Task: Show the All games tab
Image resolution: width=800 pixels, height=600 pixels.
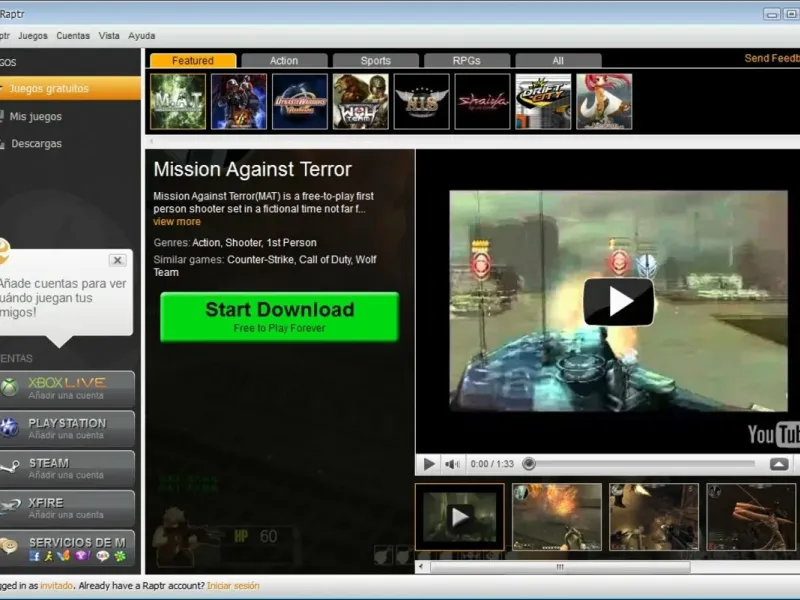Action: (x=558, y=60)
